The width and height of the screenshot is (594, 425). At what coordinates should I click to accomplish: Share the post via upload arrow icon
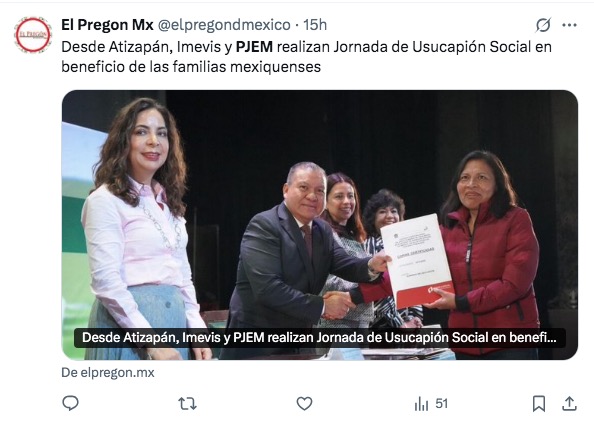coord(569,404)
